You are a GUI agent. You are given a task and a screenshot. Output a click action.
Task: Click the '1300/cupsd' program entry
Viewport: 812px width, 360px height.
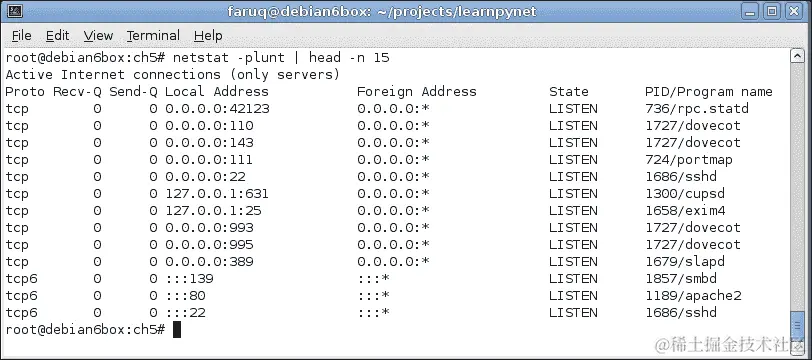(685, 194)
